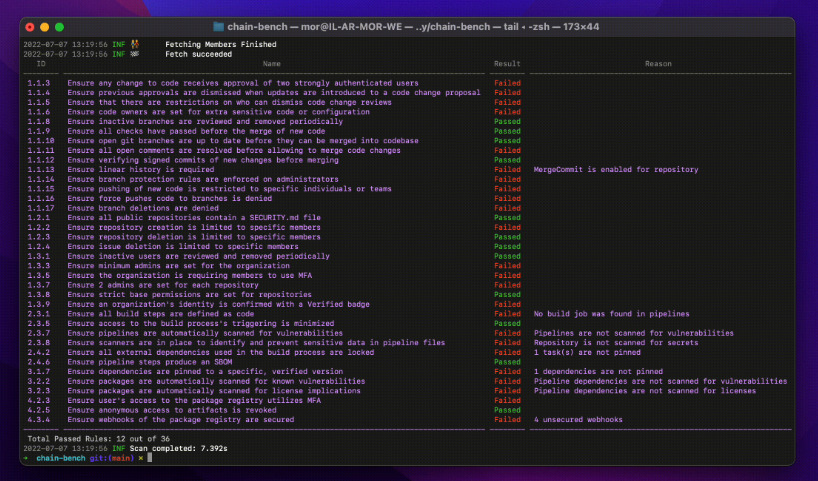Select '2 admins are set for each repository'
Screen dimensions: 818x481
coord(178,285)
